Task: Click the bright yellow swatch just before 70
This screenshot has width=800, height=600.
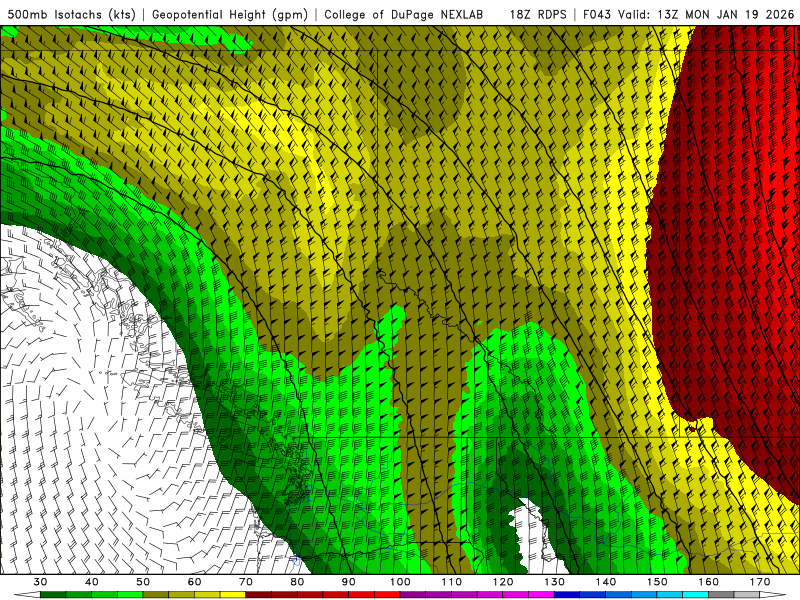Action: tap(233, 595)
